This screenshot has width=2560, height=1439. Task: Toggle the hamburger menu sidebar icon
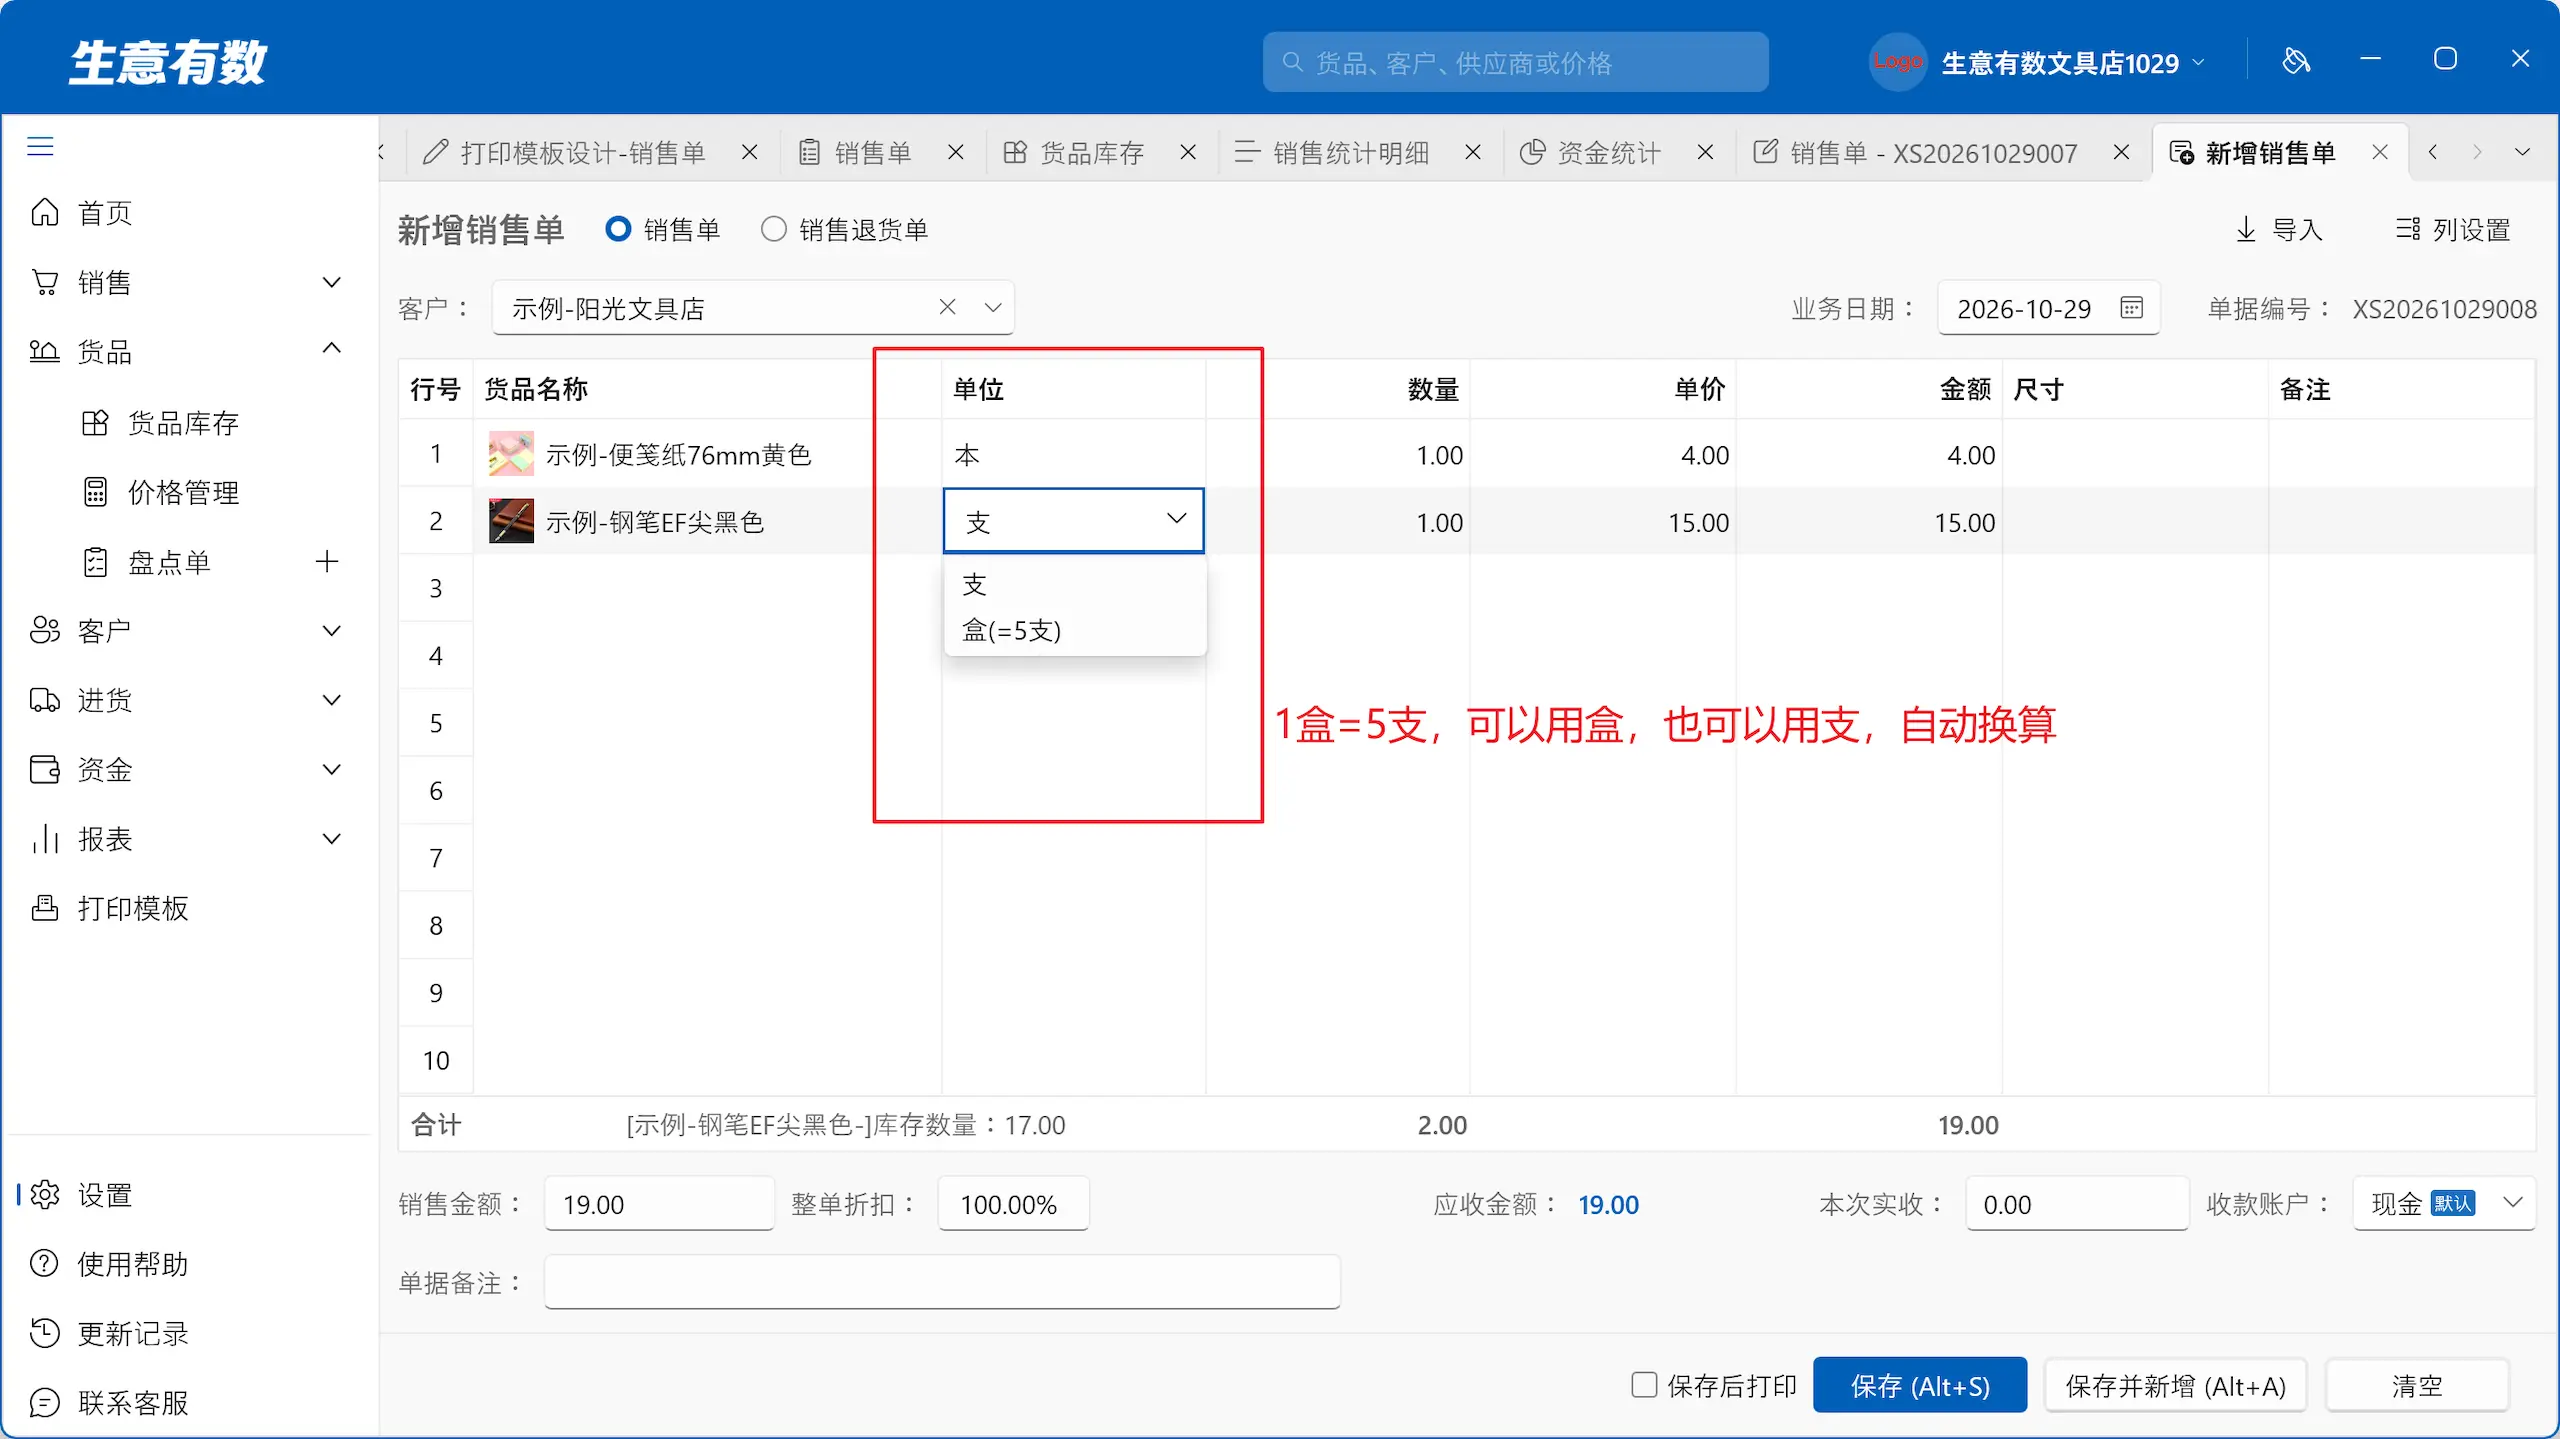click(40, 147)
